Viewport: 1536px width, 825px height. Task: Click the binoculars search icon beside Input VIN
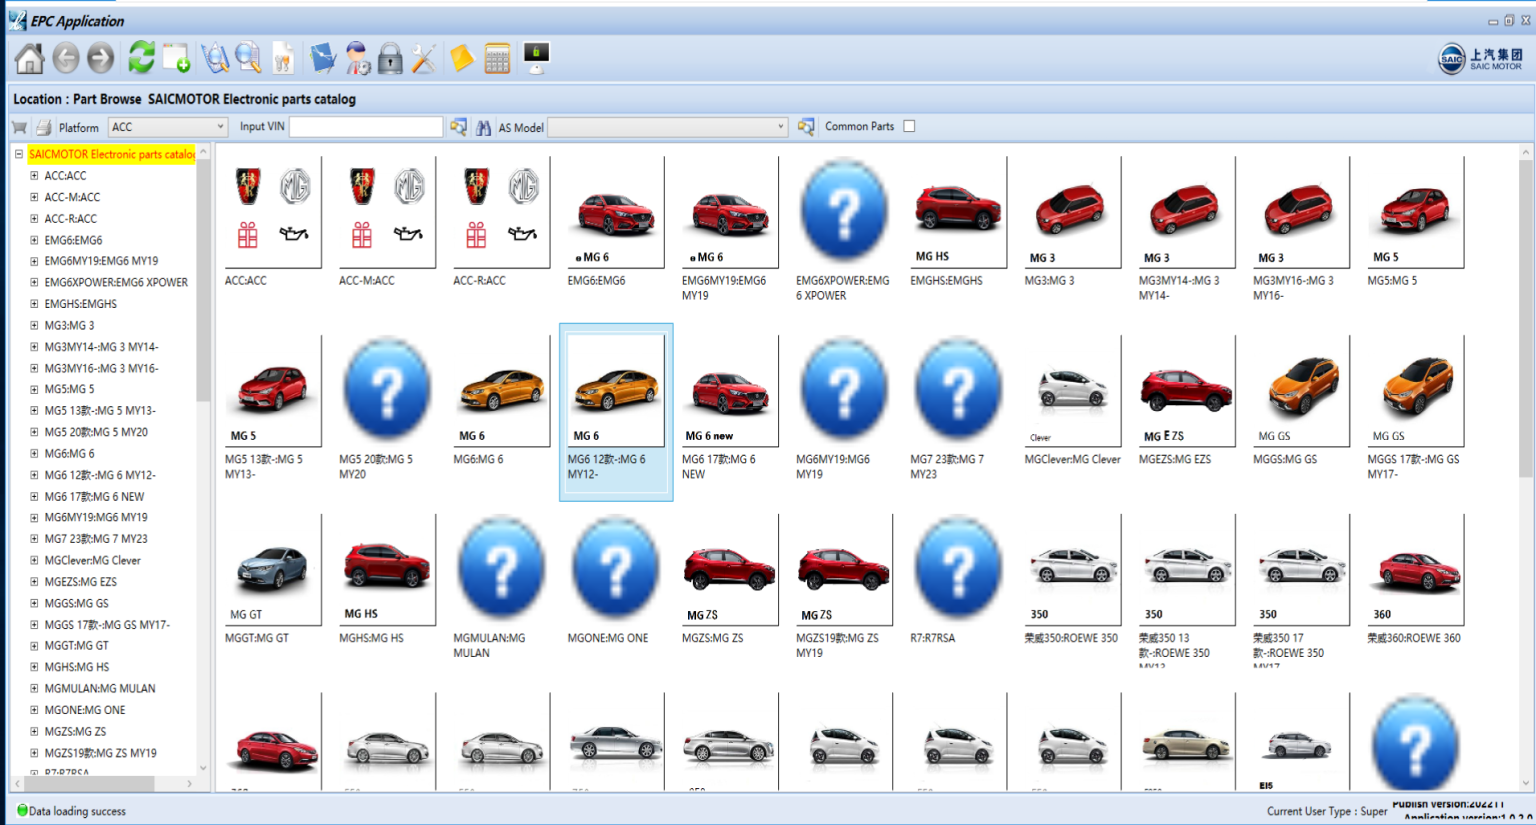point(484,127)
